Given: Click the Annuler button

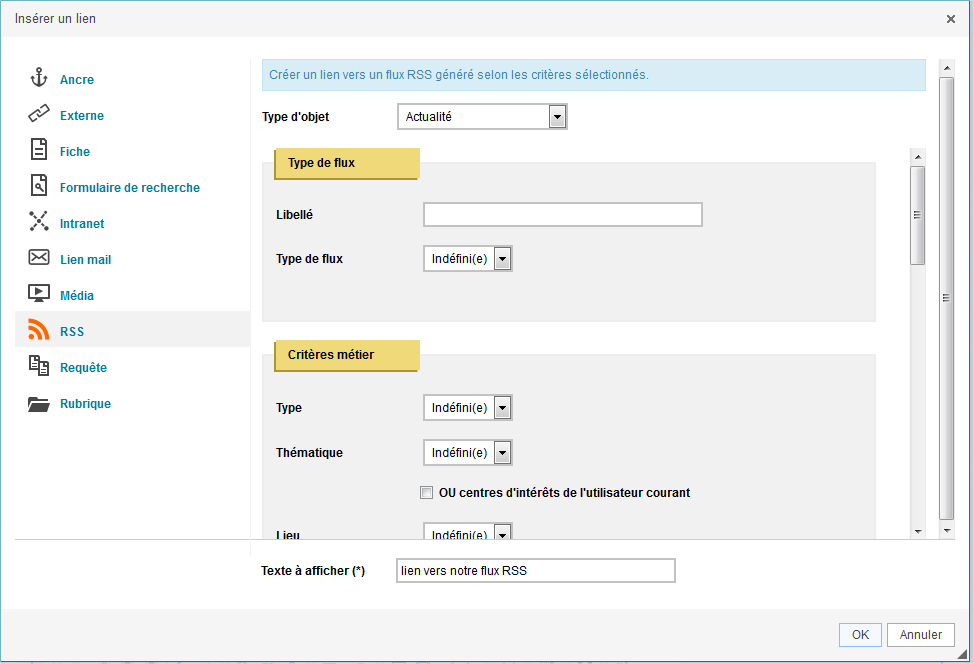Looking at the screenshot, I should tap(921, 635).
